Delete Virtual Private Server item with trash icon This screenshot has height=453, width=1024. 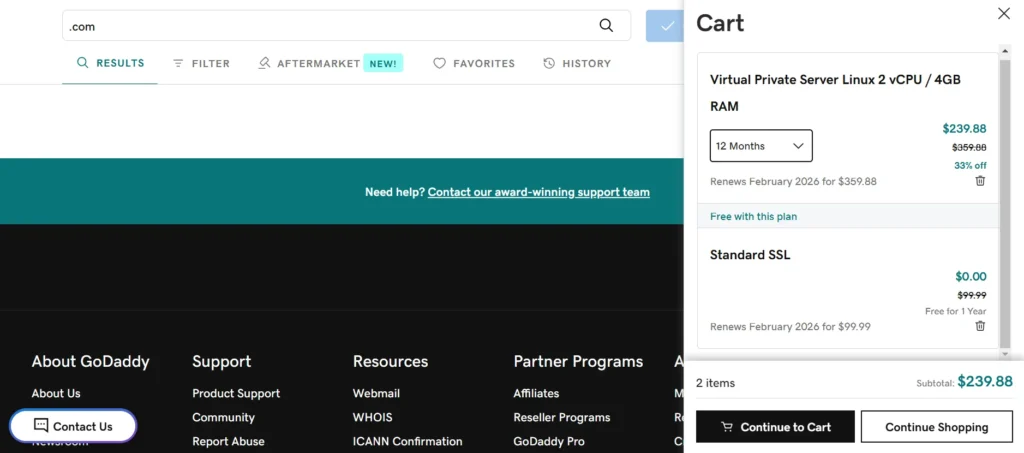(x=980, y=181)
